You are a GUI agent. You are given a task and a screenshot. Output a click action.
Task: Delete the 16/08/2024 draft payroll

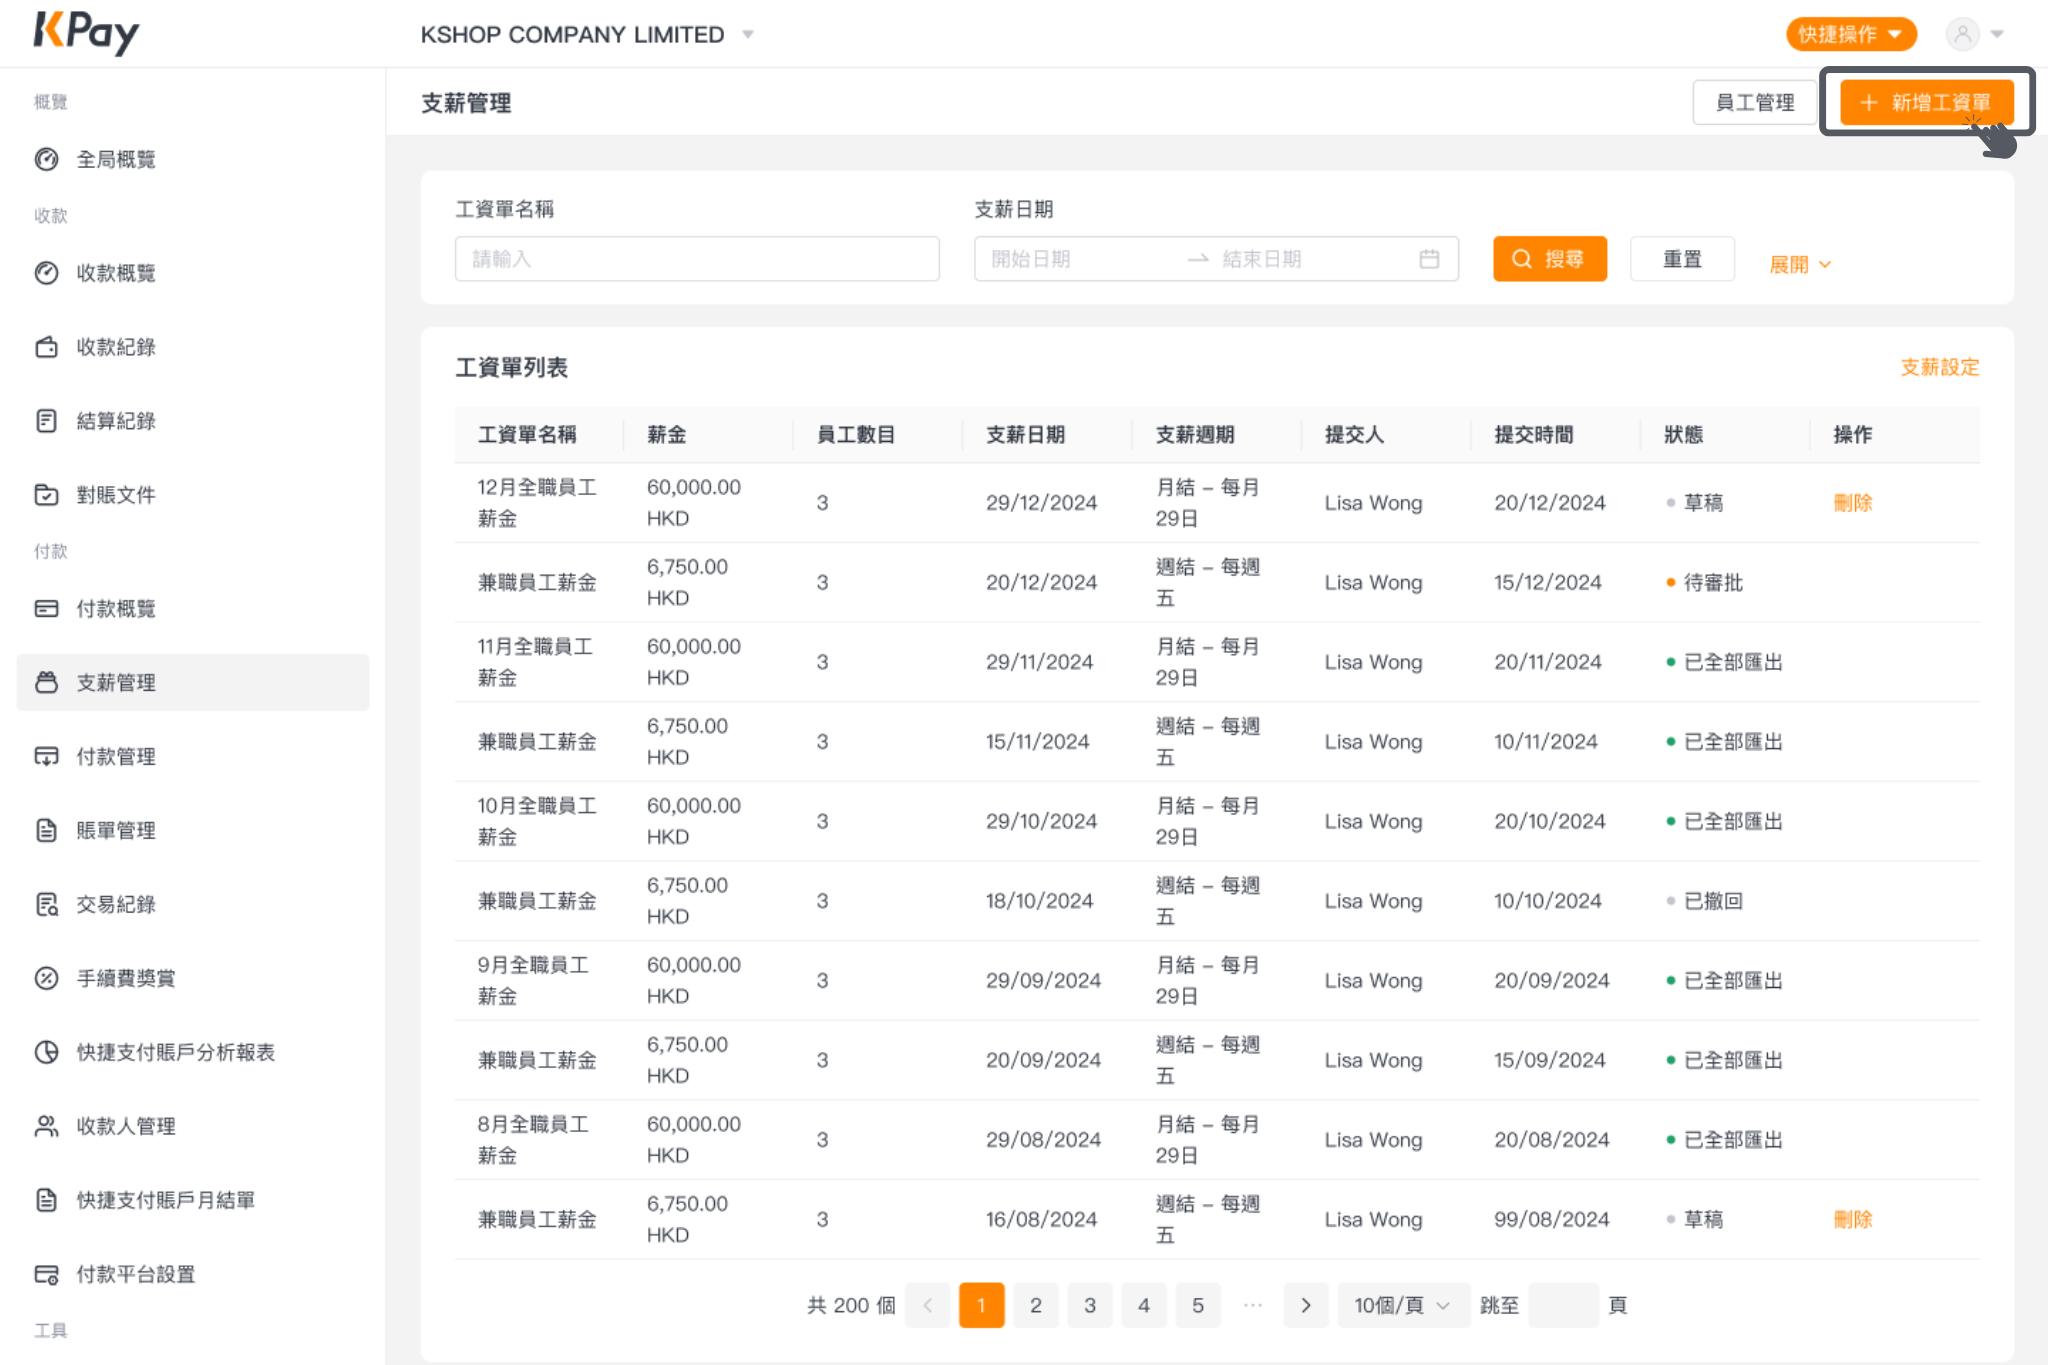click(1853, 1220)
